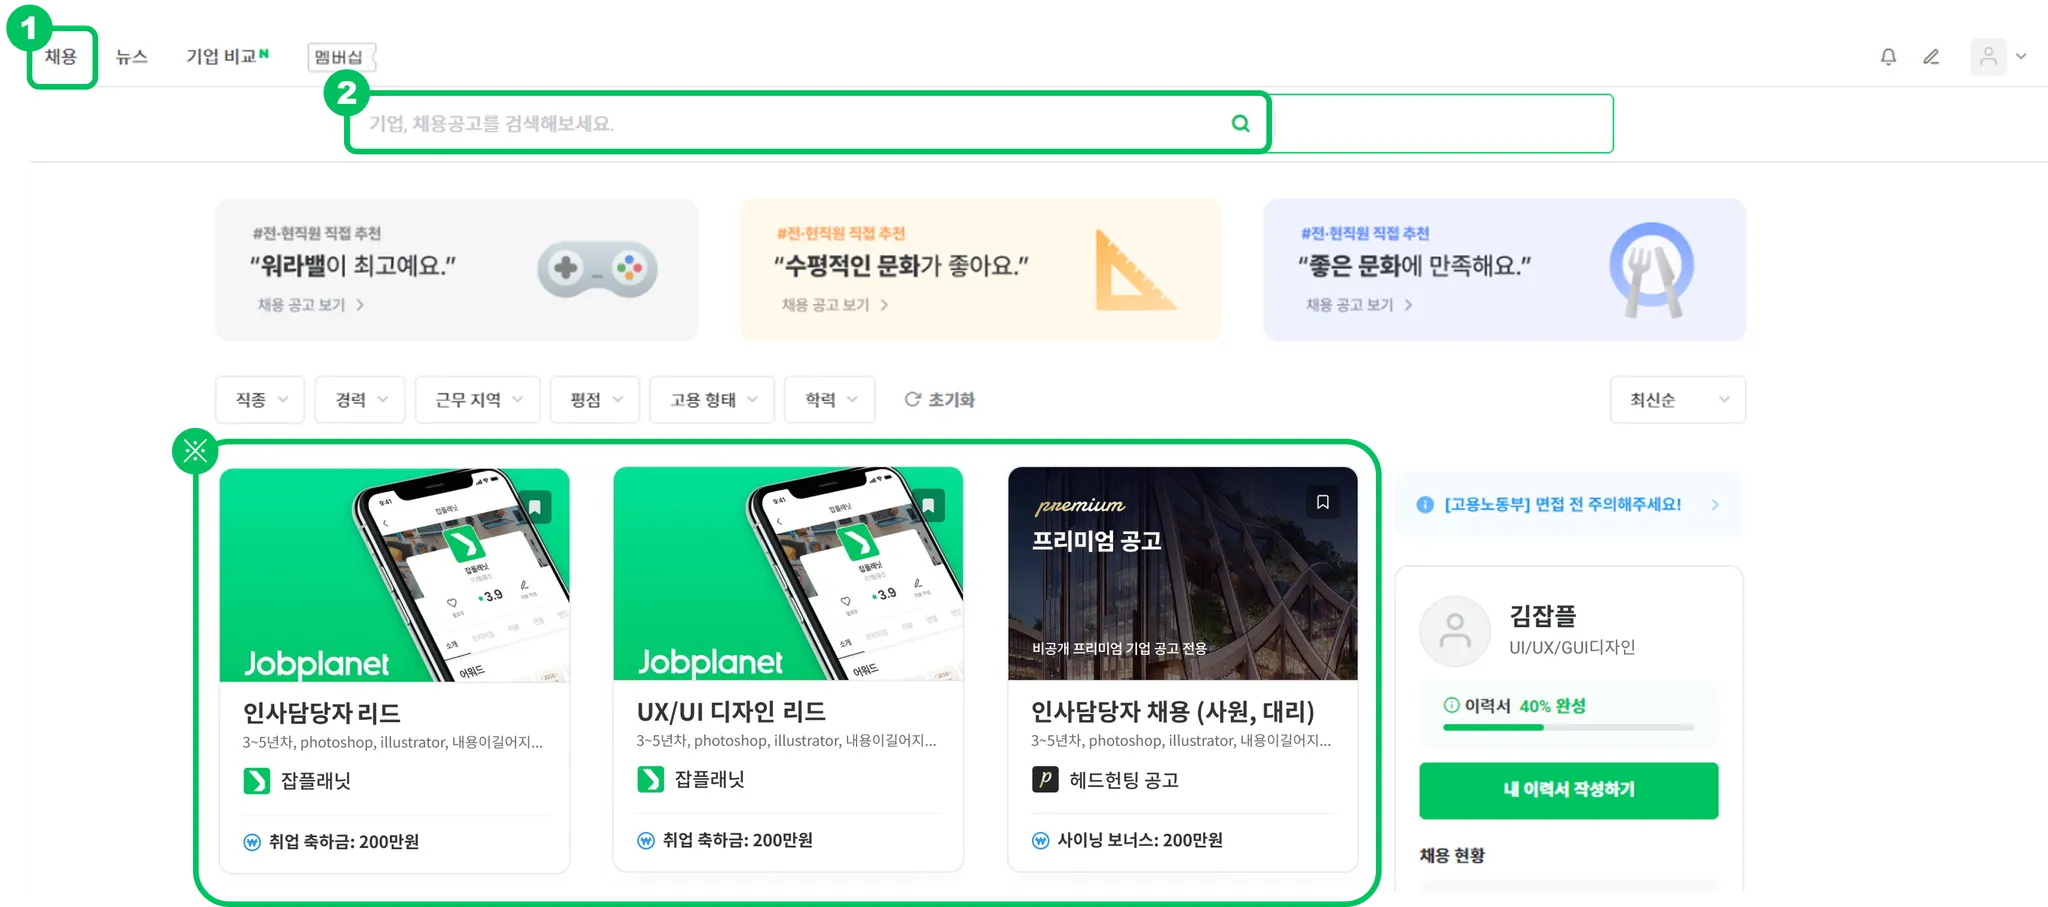The height and width of the screenshot is (907, 2048).
Task: Open the notification bell icon
Action: (1888, 57)
